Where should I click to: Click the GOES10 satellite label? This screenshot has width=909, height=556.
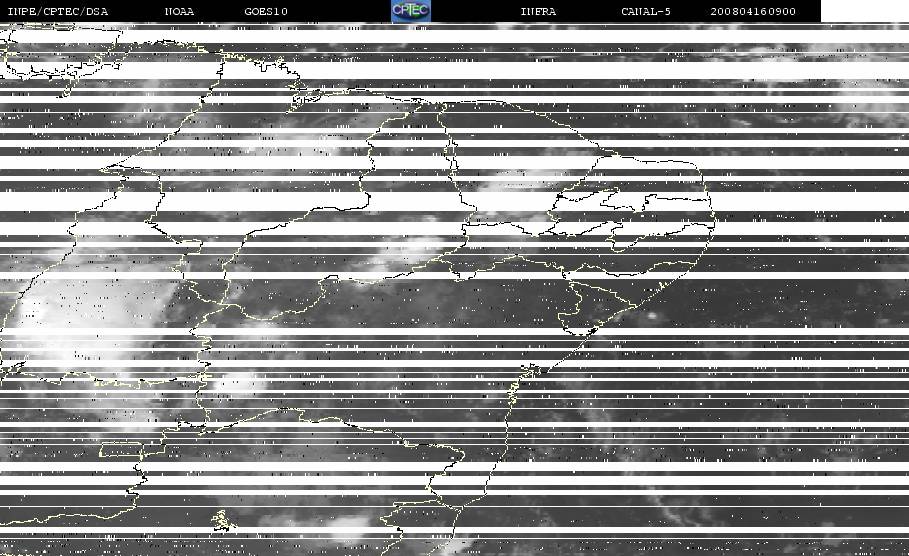(x=266, y=12)
